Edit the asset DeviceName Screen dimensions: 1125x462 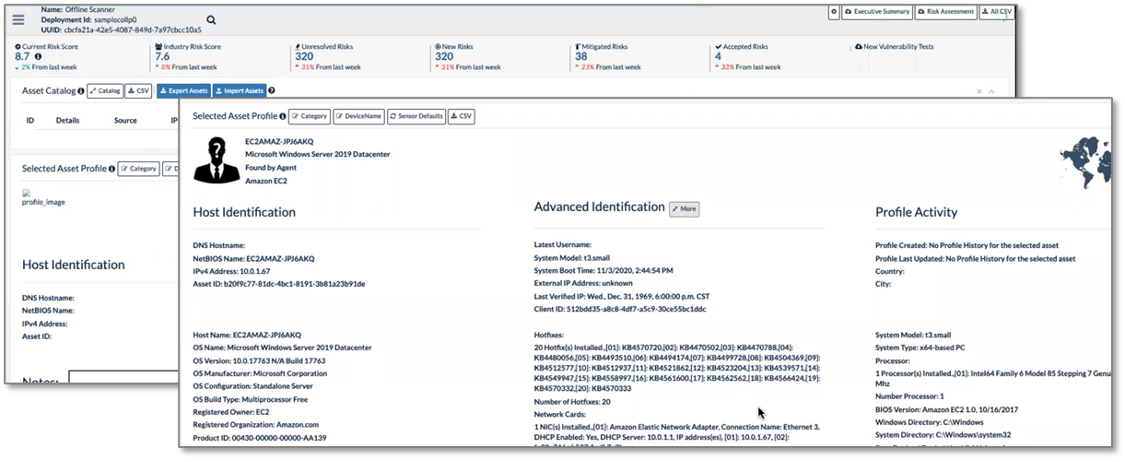[358, 116]
